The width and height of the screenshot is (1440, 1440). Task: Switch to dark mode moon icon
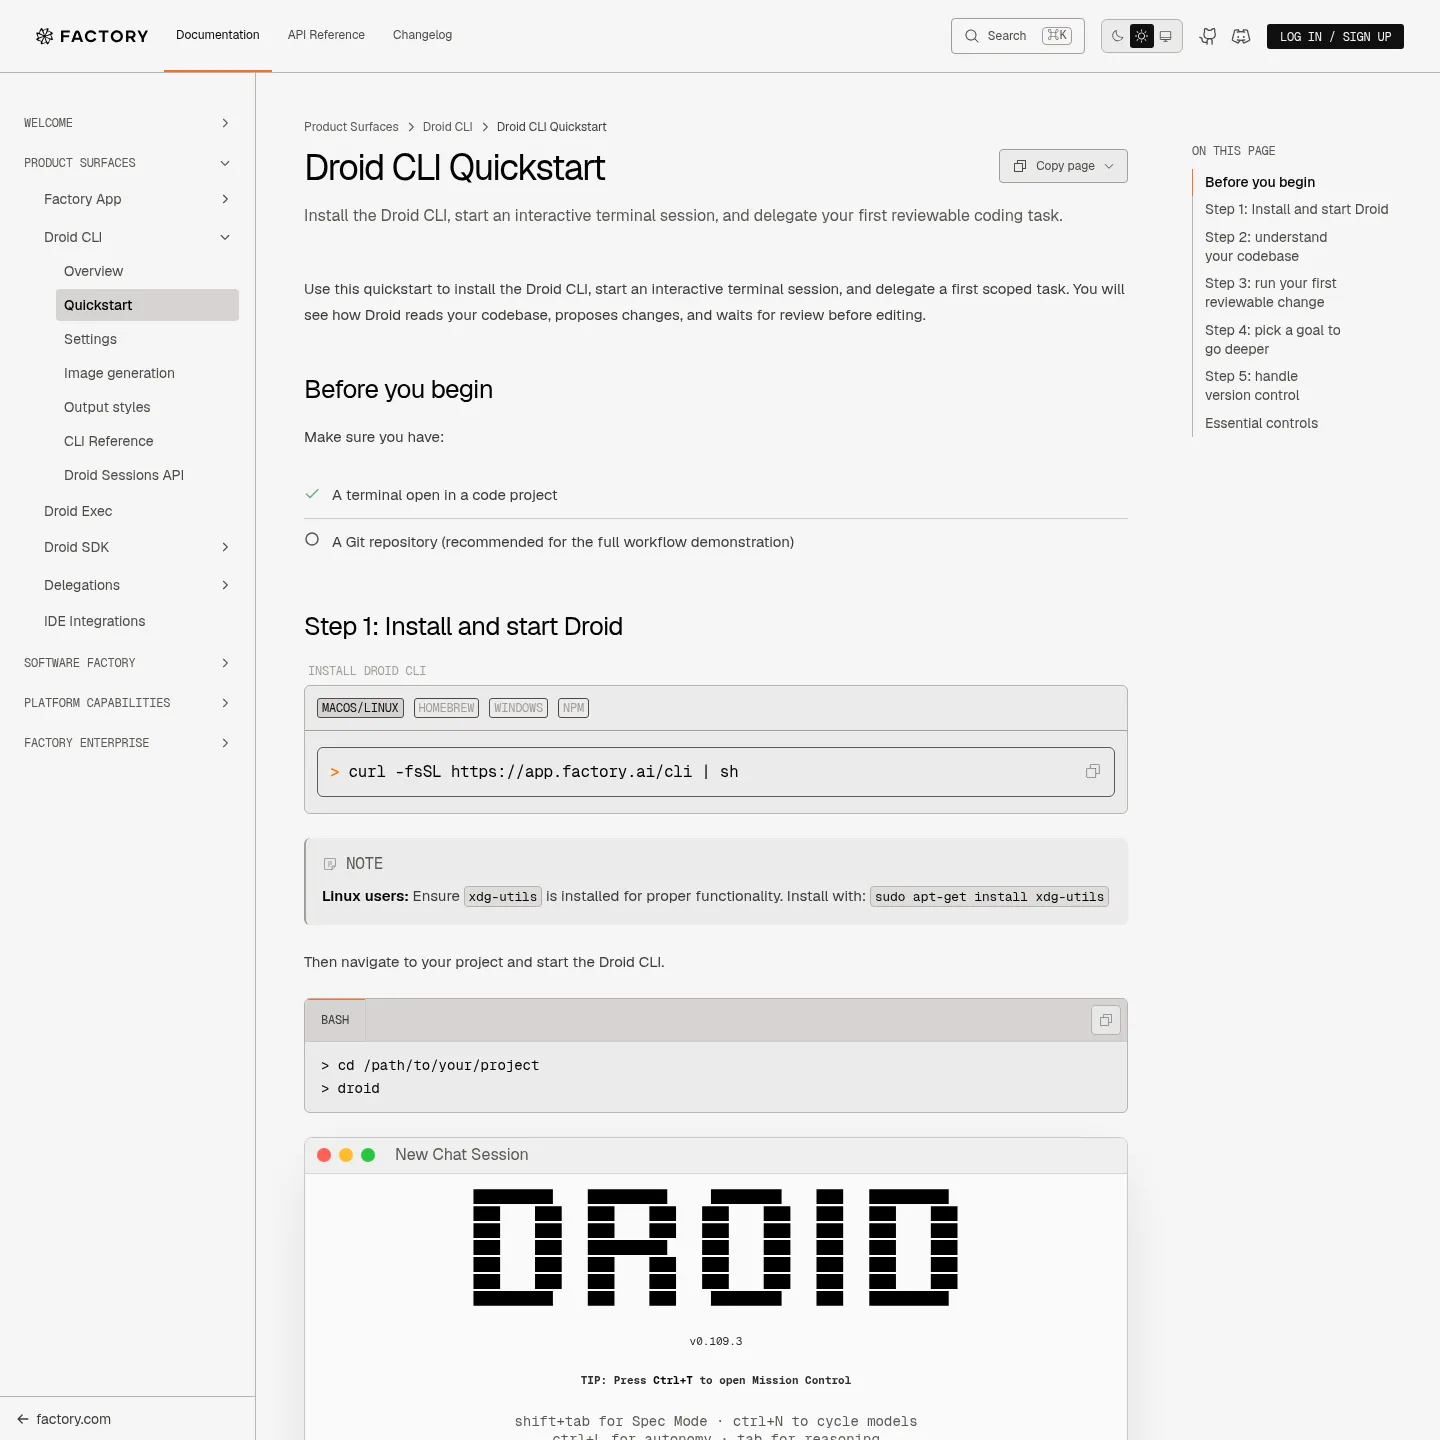coord(1118,36)
